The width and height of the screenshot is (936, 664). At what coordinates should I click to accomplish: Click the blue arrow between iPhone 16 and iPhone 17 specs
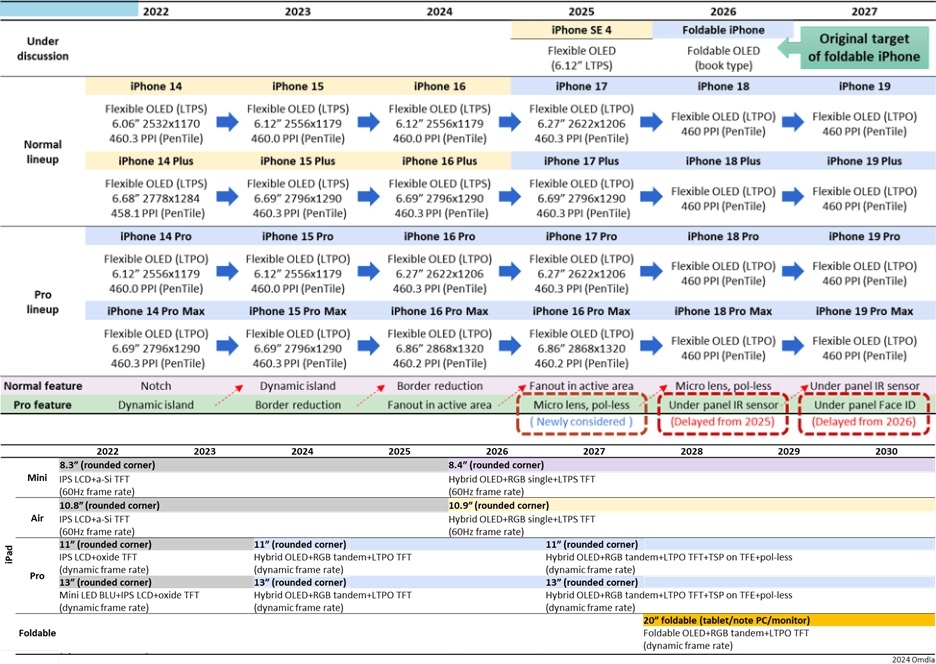[x=510, y=122]
